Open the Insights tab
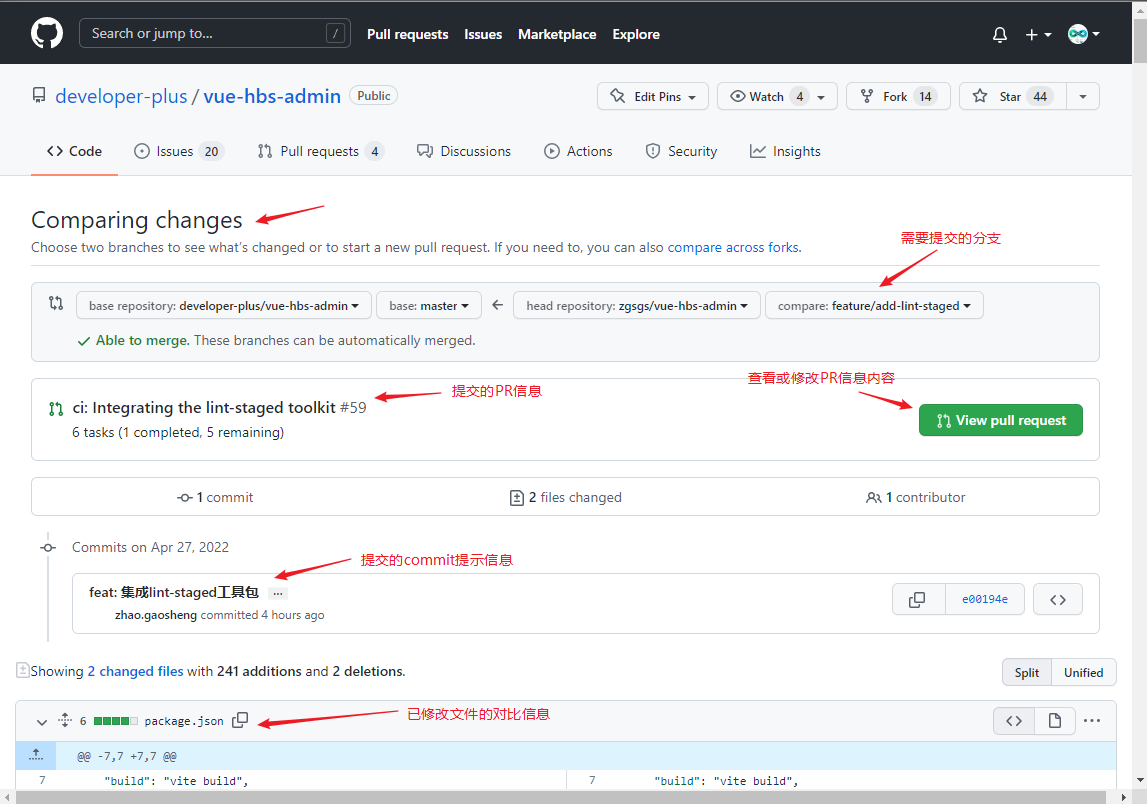Image resolution: width=1147 pixels, height=804 pixels. point(785,151)
